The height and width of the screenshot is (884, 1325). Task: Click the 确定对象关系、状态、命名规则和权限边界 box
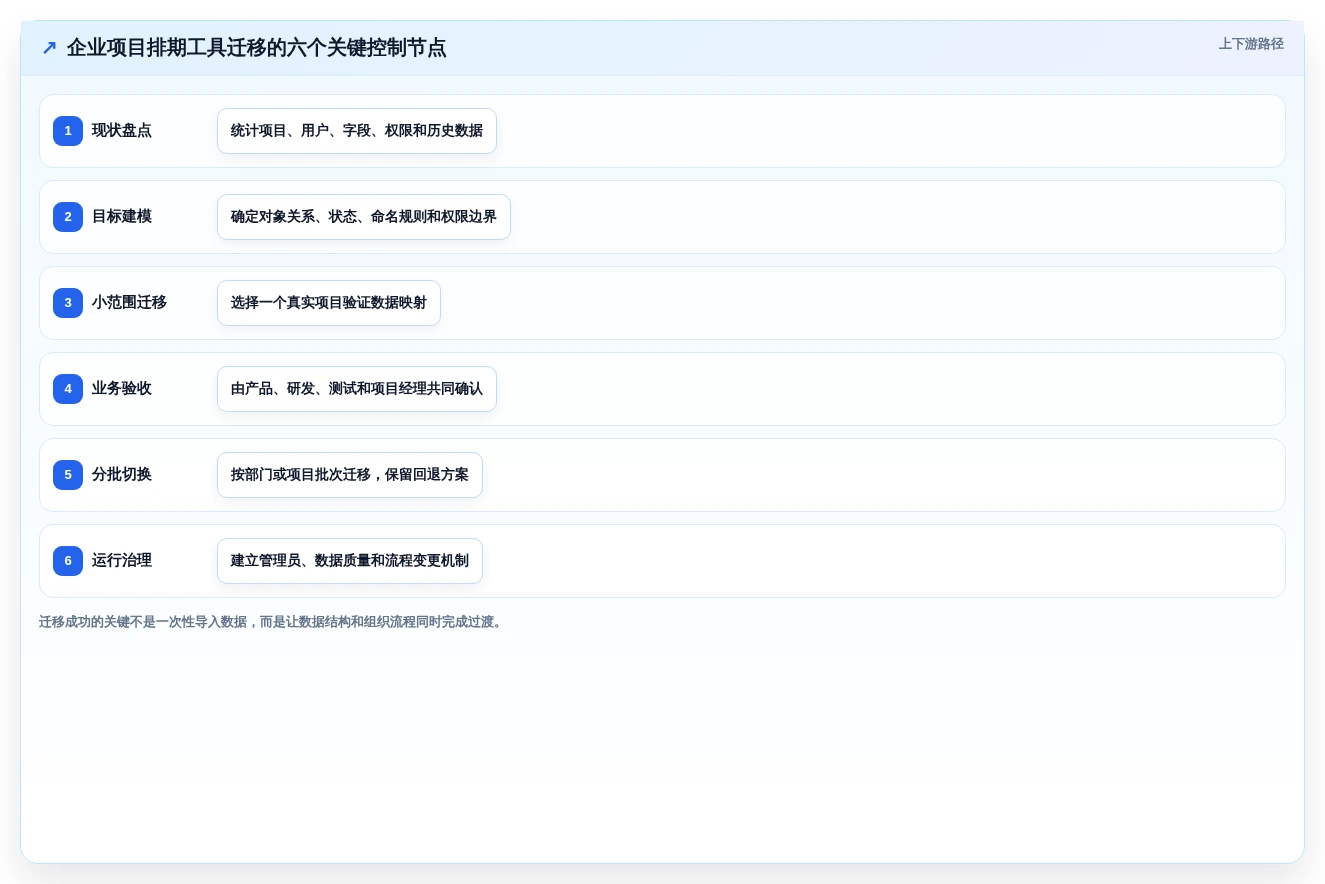(364, 217)
